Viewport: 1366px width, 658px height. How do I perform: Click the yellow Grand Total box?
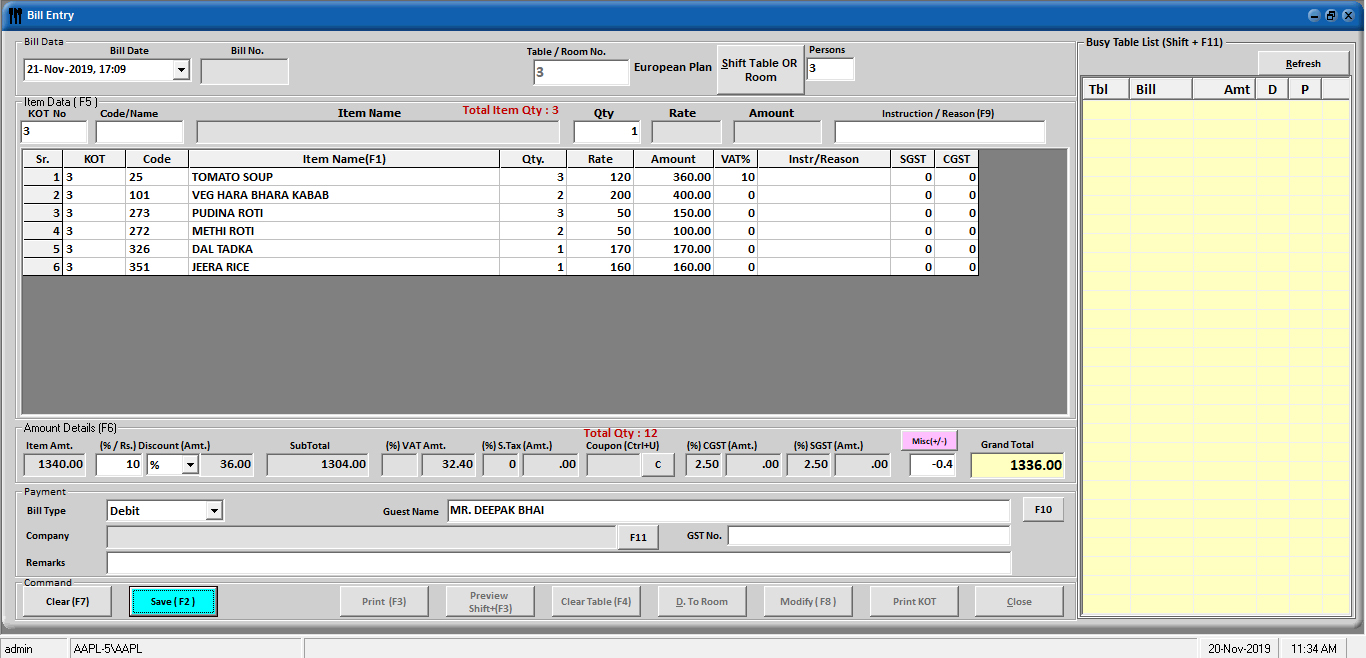coord(1017,466)
